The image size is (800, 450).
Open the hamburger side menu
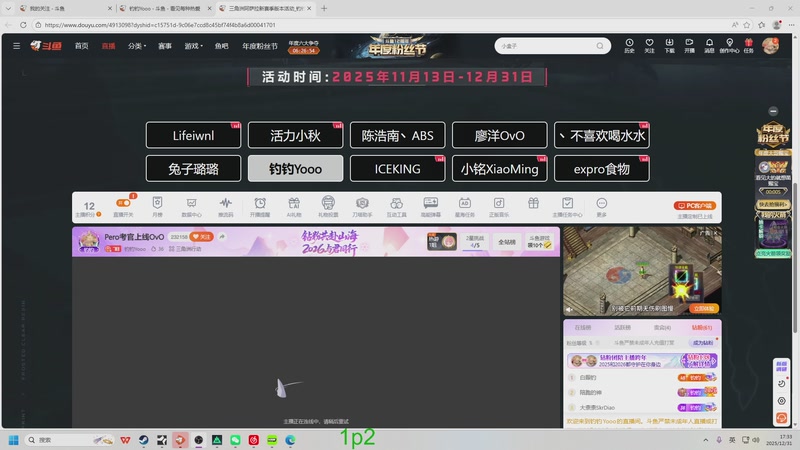[16, 46]
